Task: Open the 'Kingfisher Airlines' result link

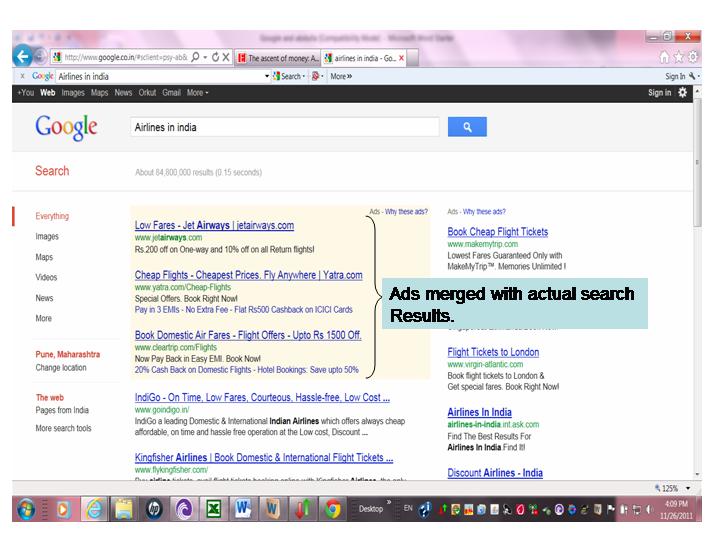Action: pos(264,458)
